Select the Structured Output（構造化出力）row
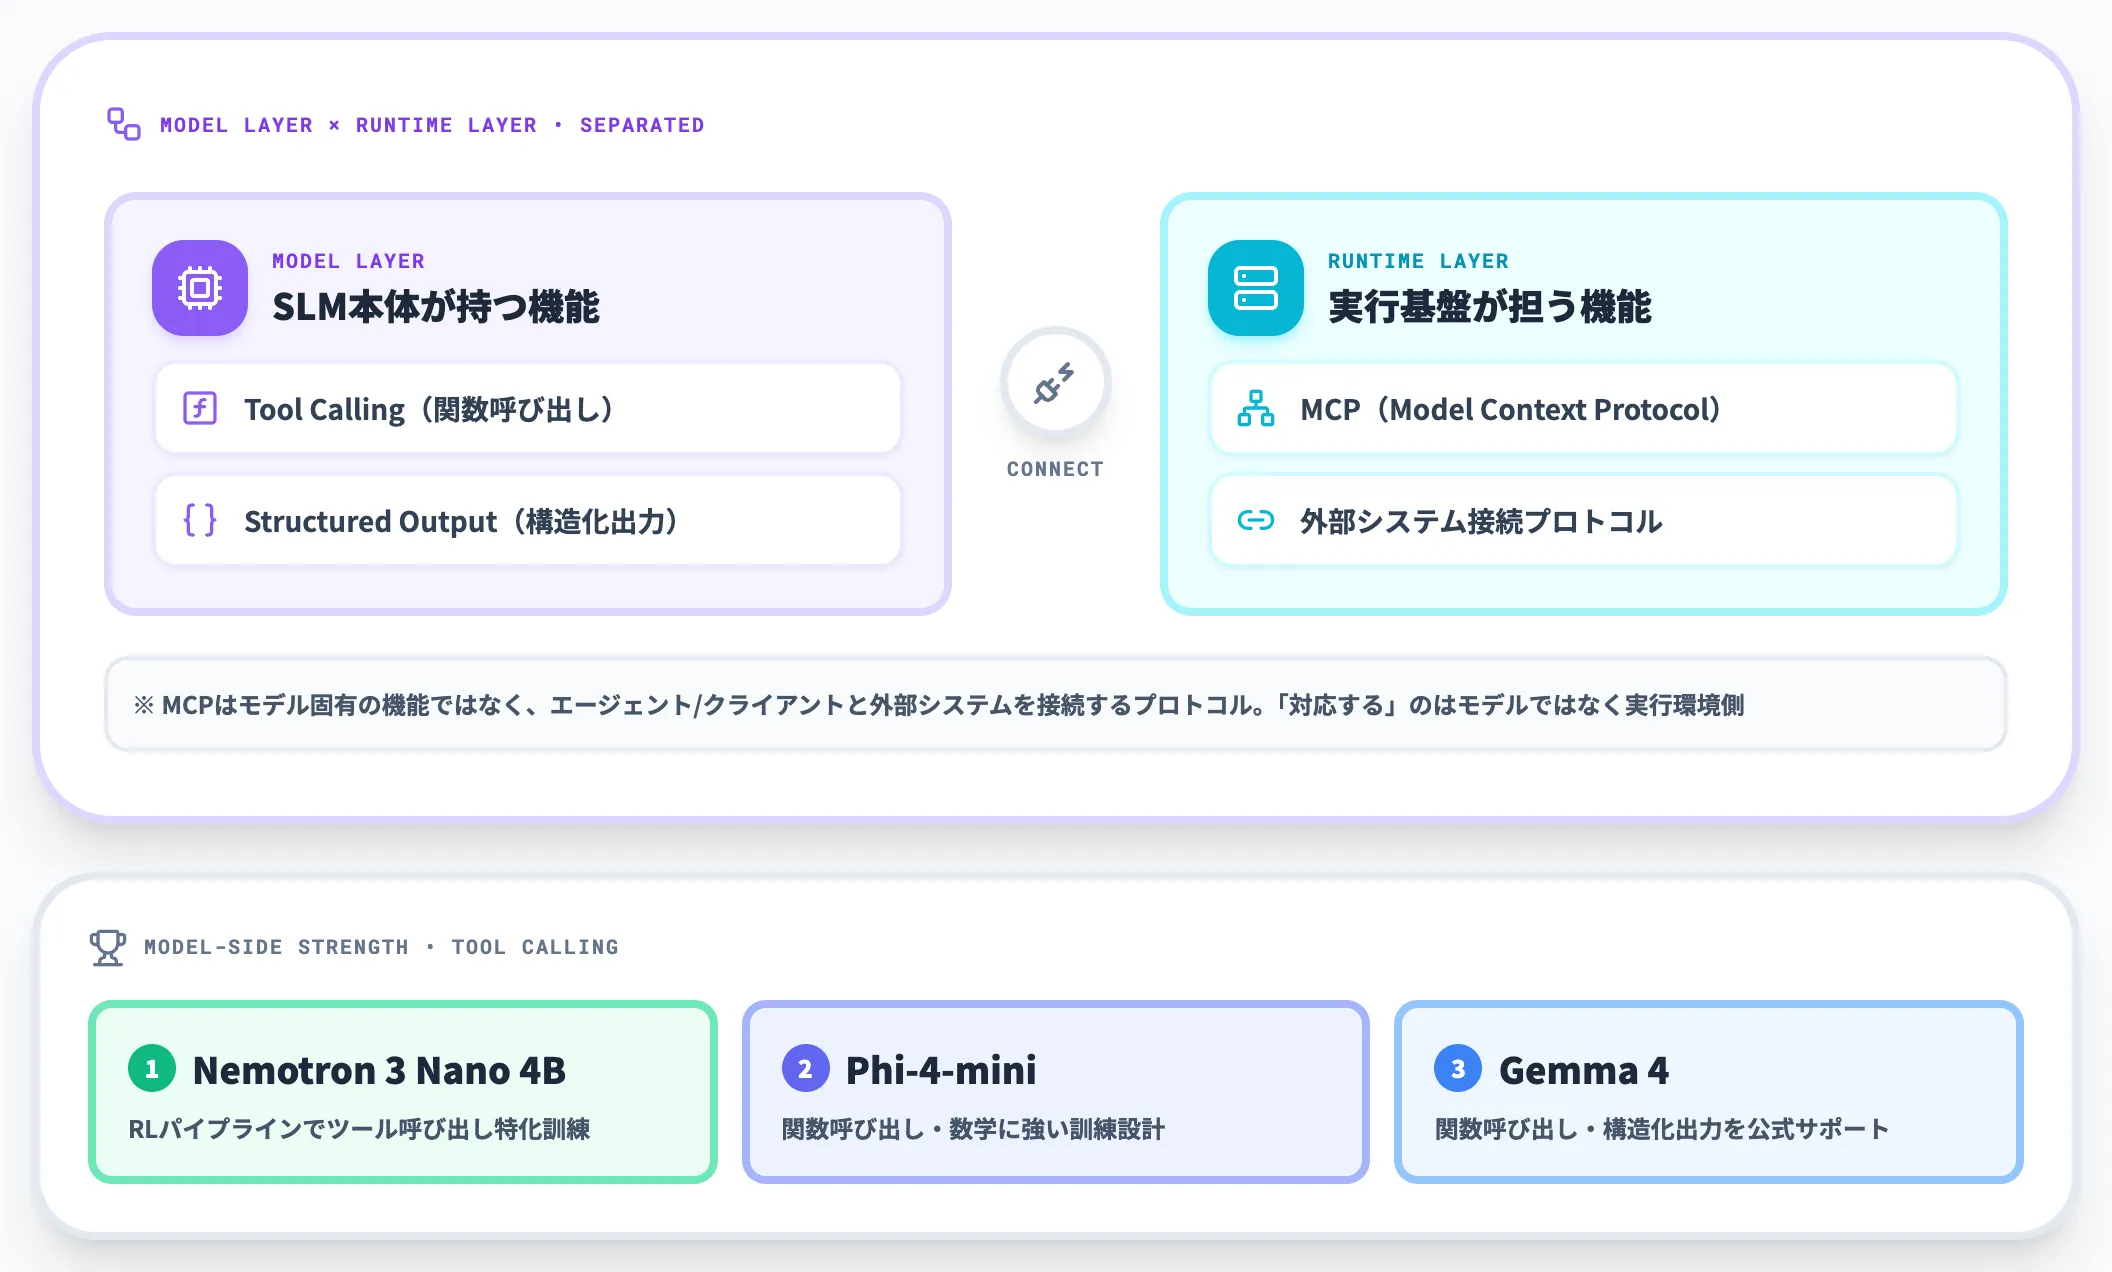2112x1272 pixels. pyautogui.click(x=528, y=521)
